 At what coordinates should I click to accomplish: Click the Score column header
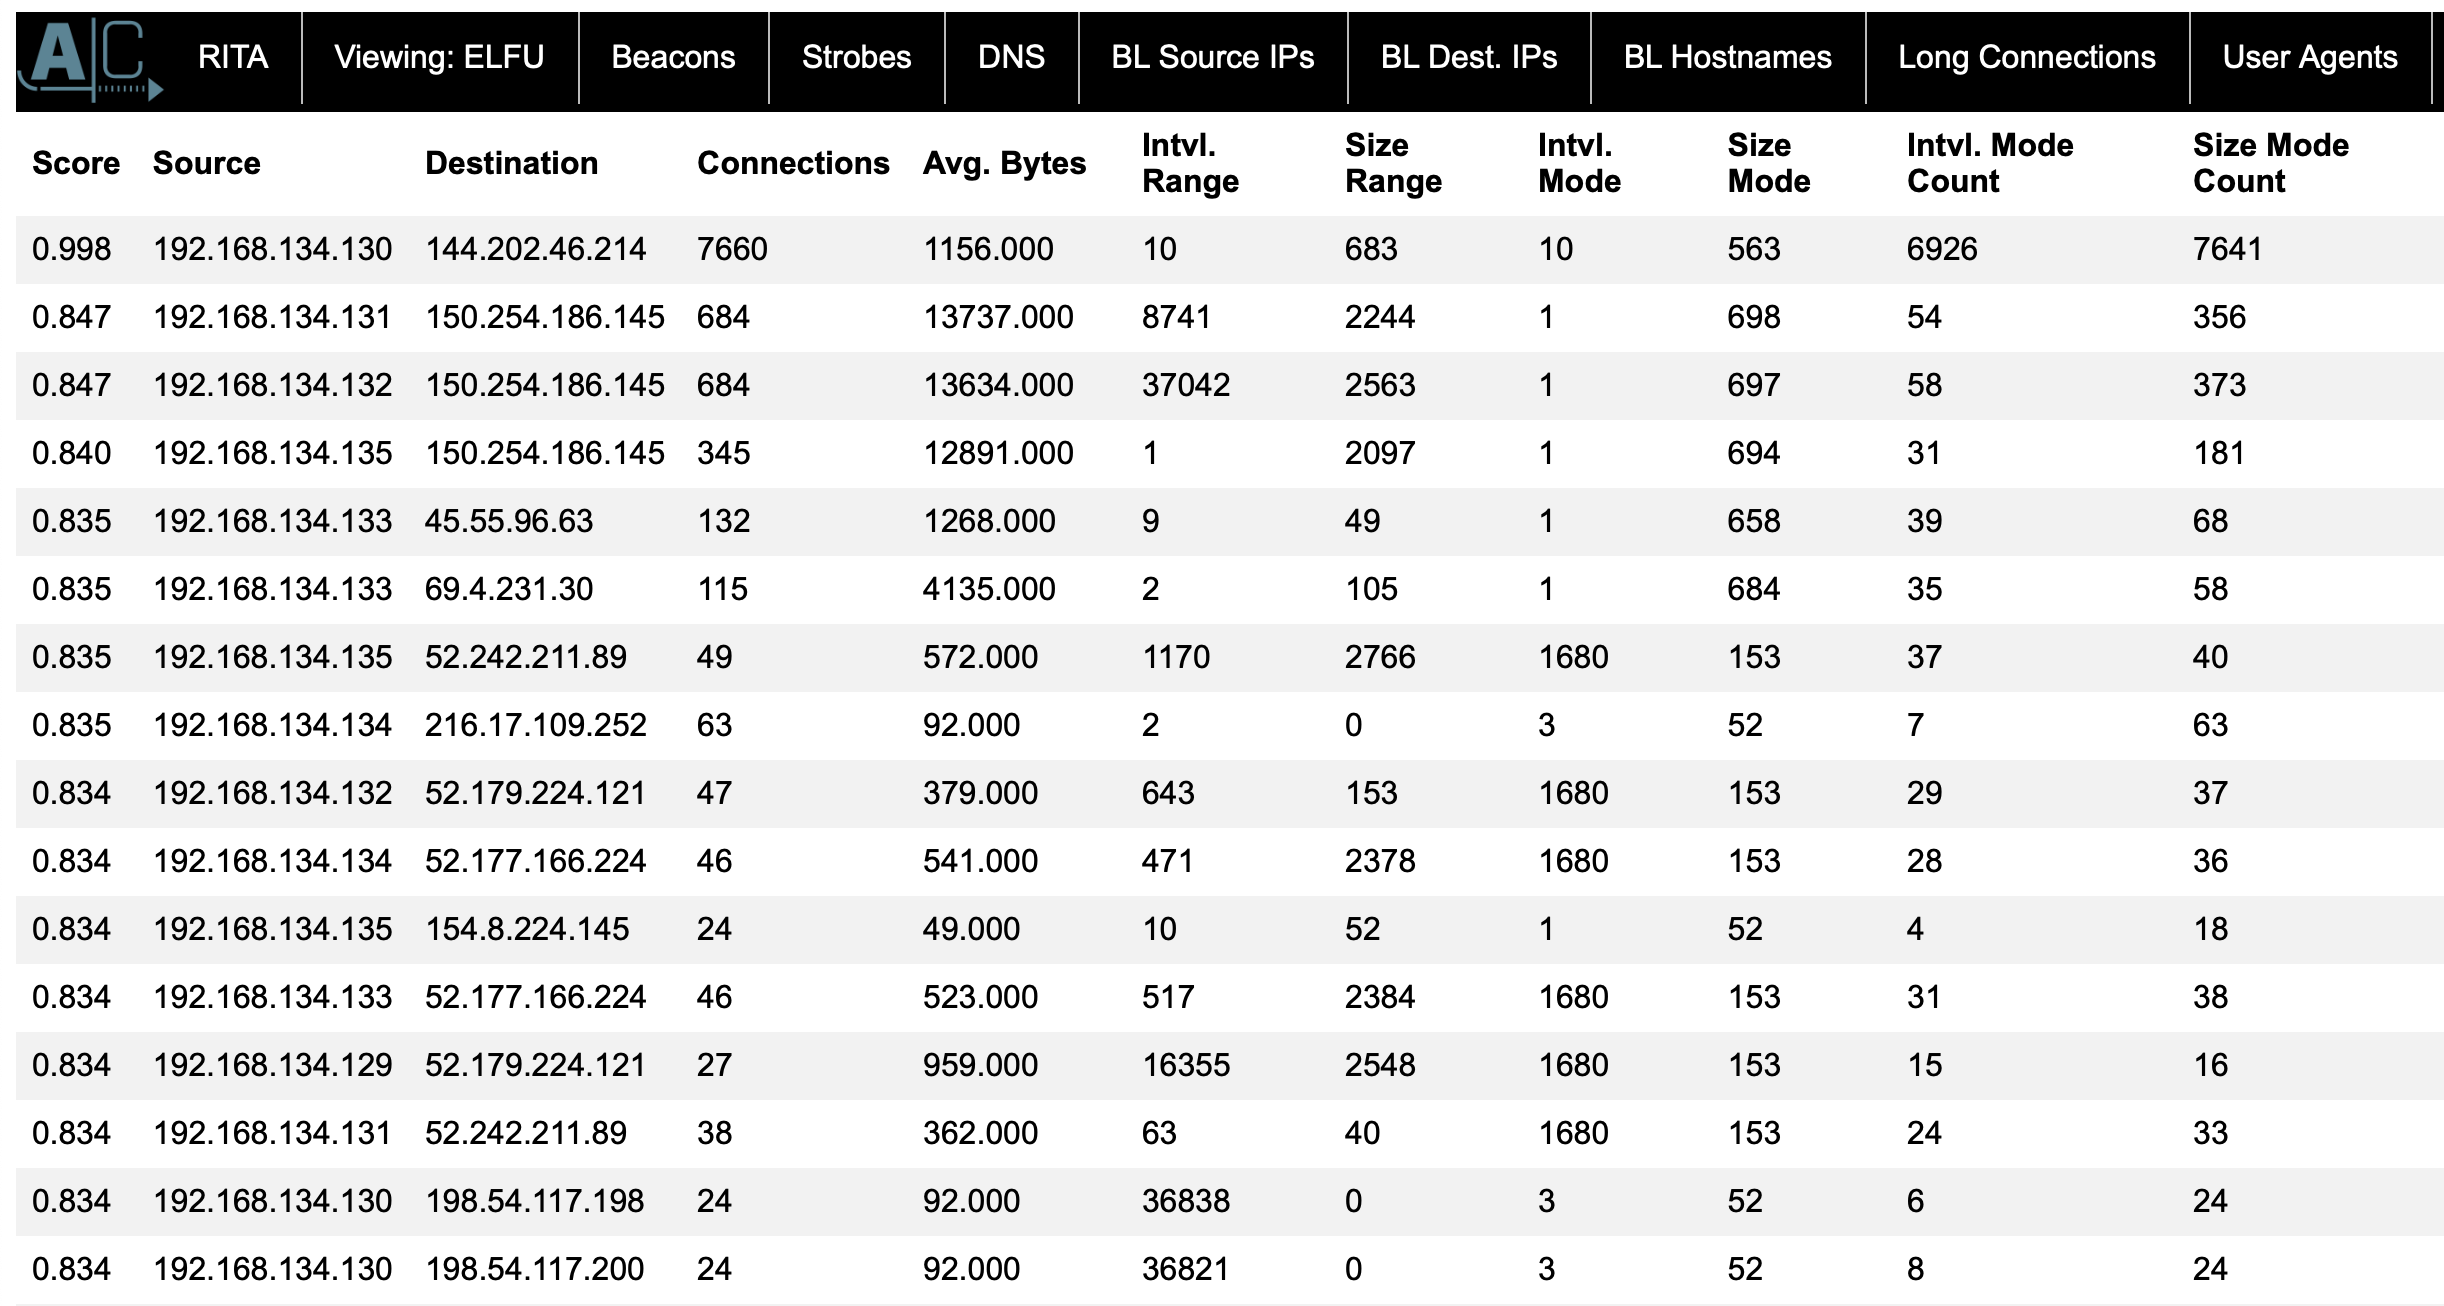coord(76,163)
